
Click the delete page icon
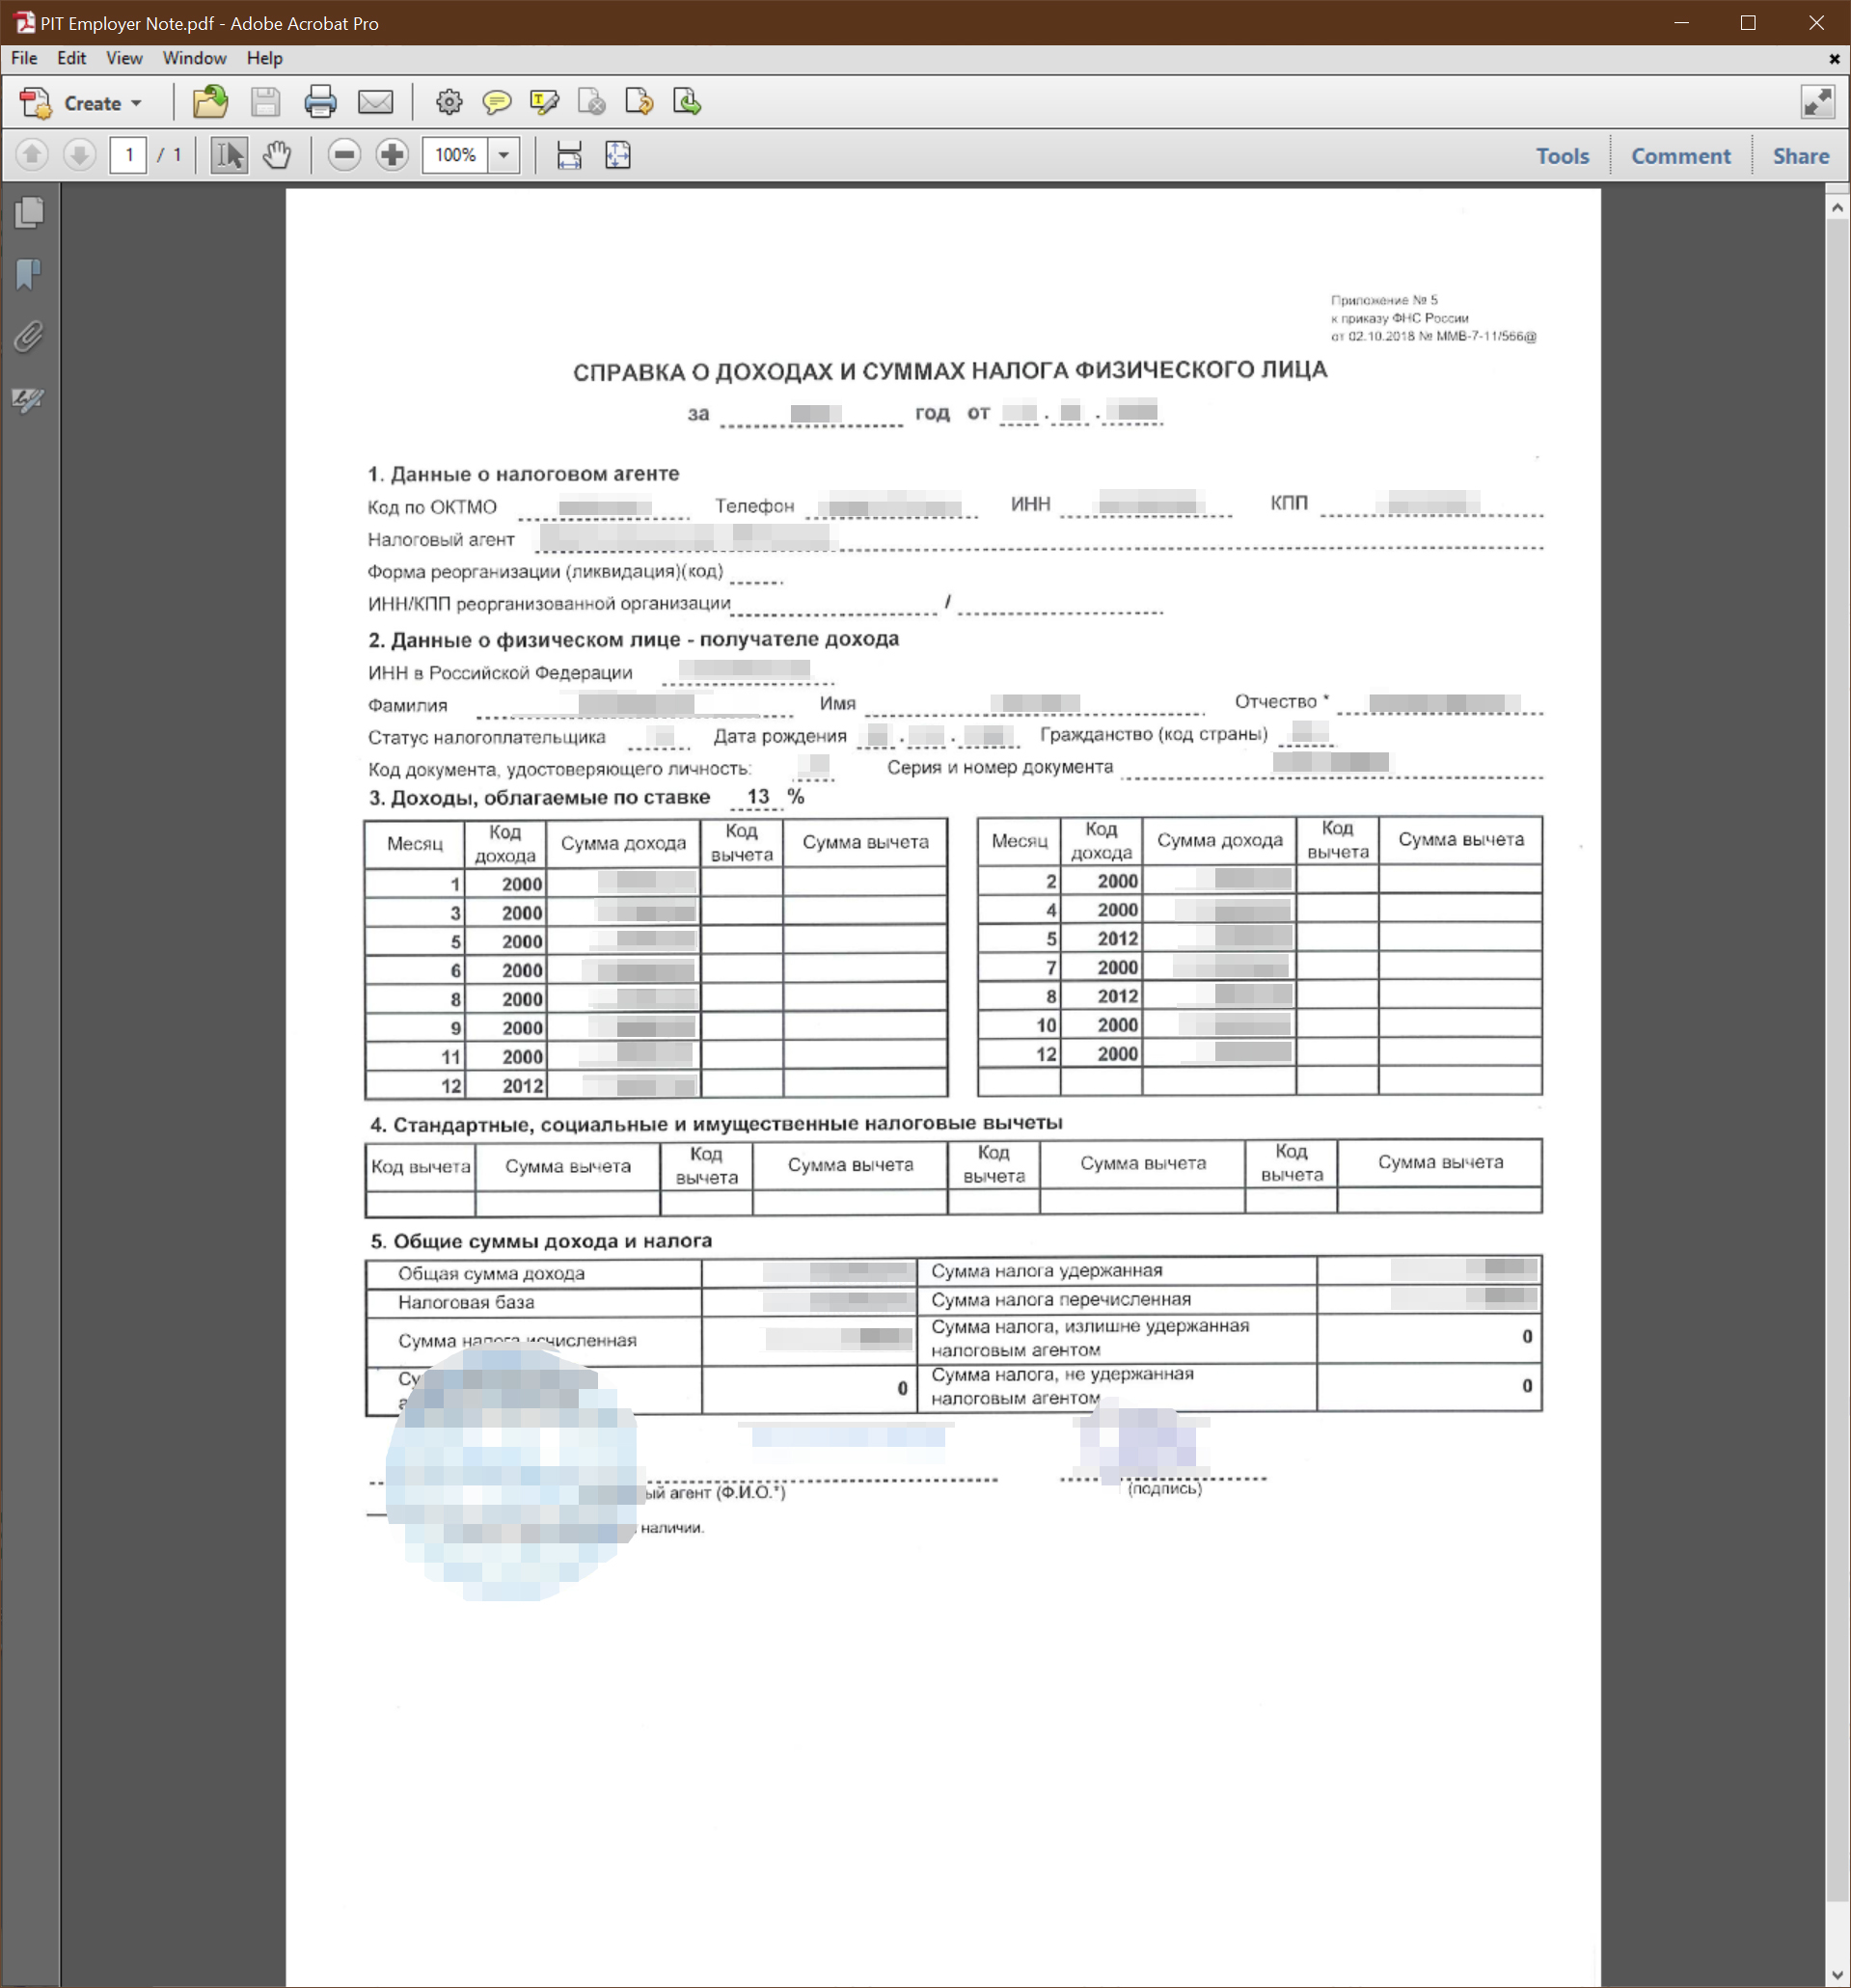tap(591, 102)
